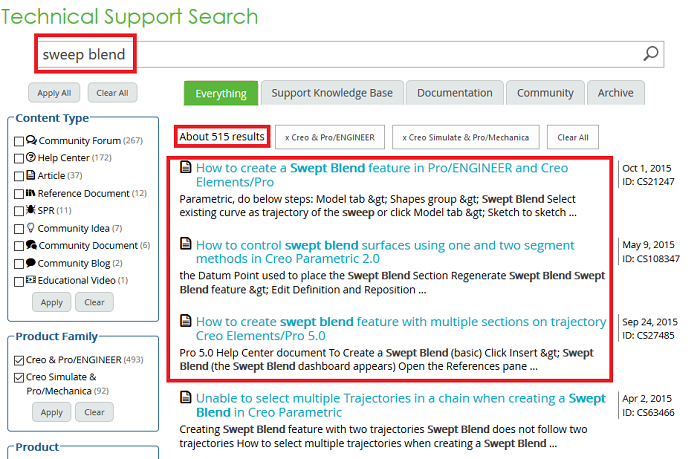The image size is (700, 459).
Task: Click the 'ID: CS63466' text
Action: pos(648,412)
